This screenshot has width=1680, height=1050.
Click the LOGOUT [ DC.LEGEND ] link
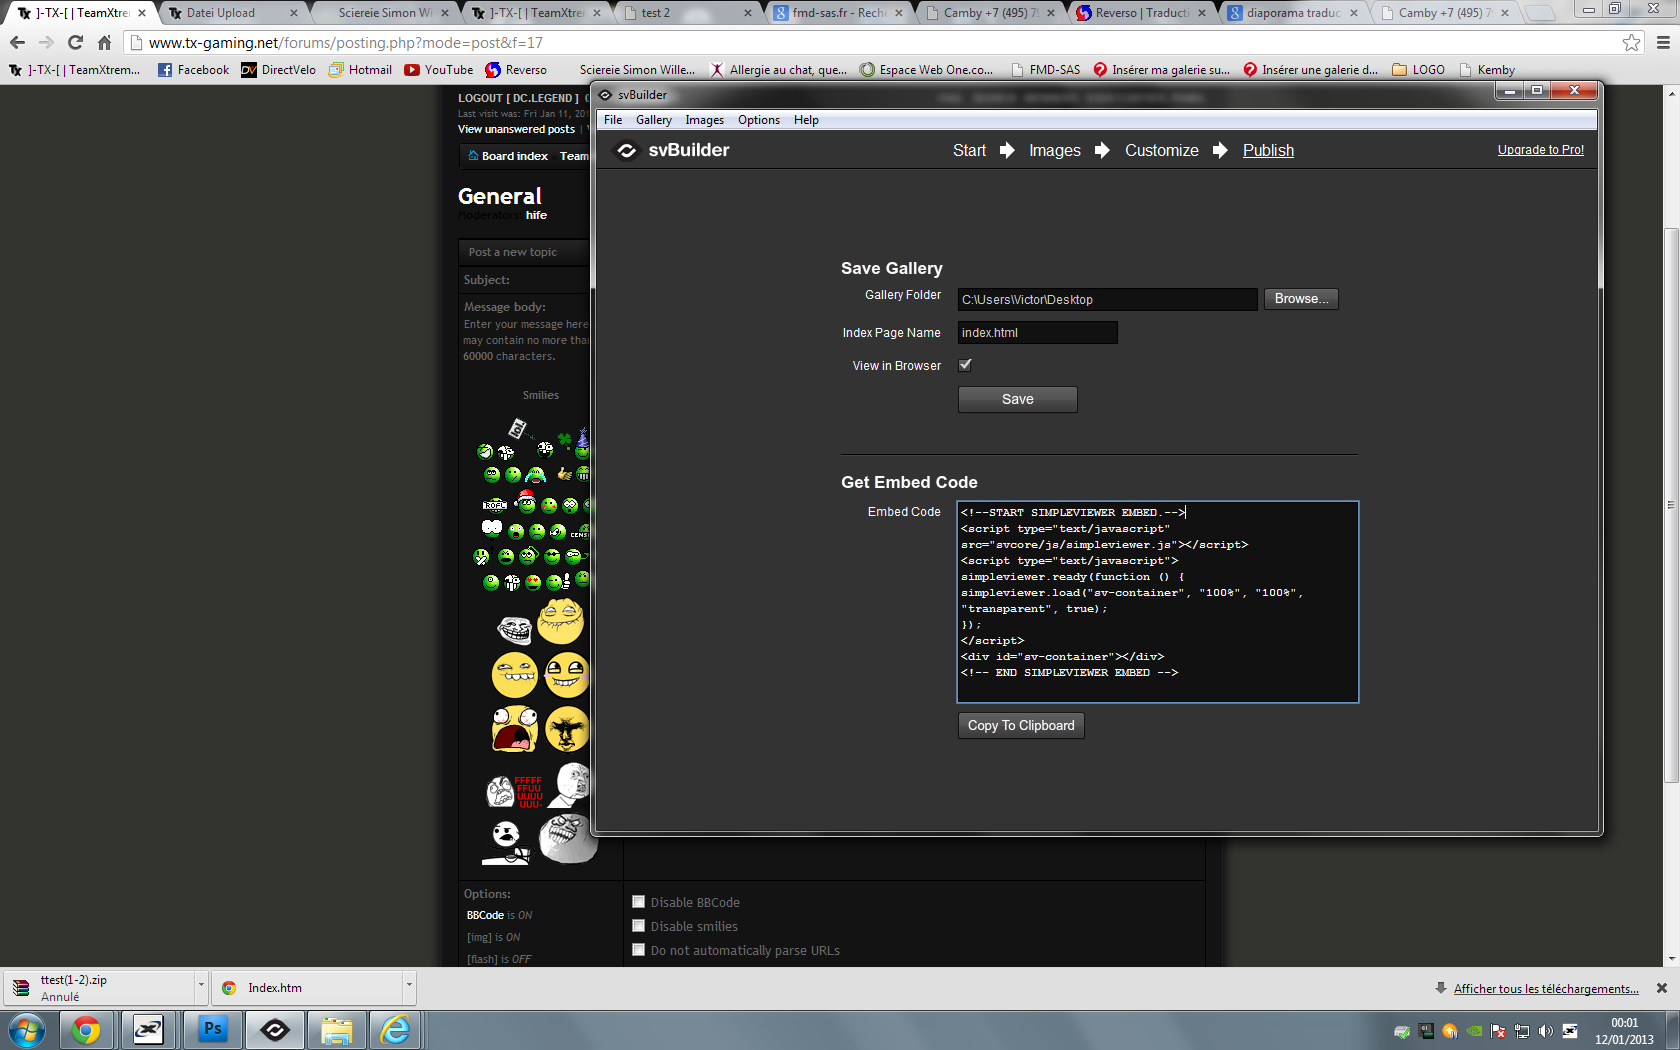518,98
